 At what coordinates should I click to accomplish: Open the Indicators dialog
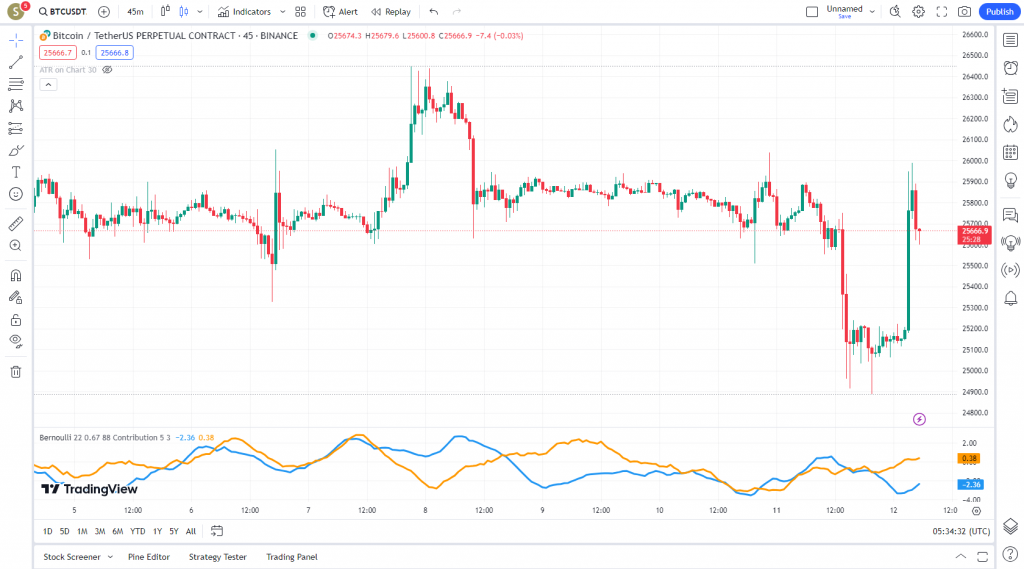point(244,12)
